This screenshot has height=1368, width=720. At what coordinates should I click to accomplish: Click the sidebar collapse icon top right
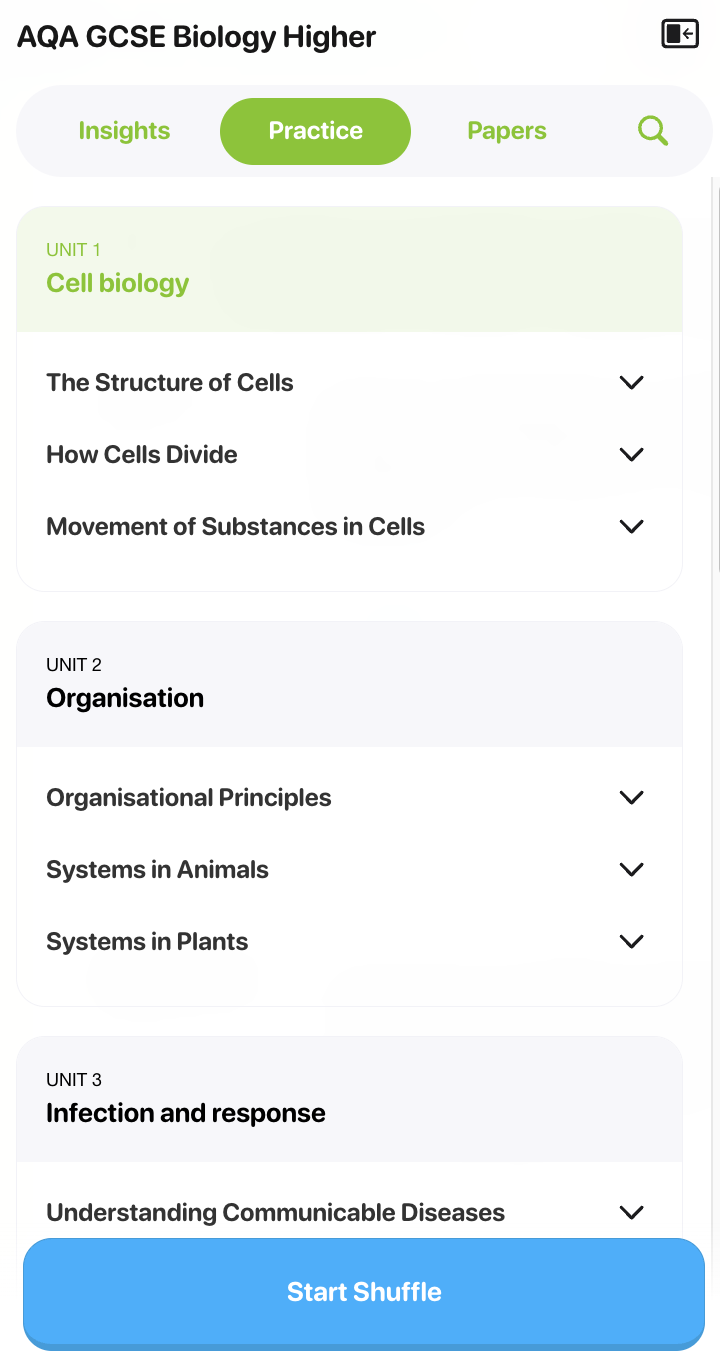(x=680, y=34)
